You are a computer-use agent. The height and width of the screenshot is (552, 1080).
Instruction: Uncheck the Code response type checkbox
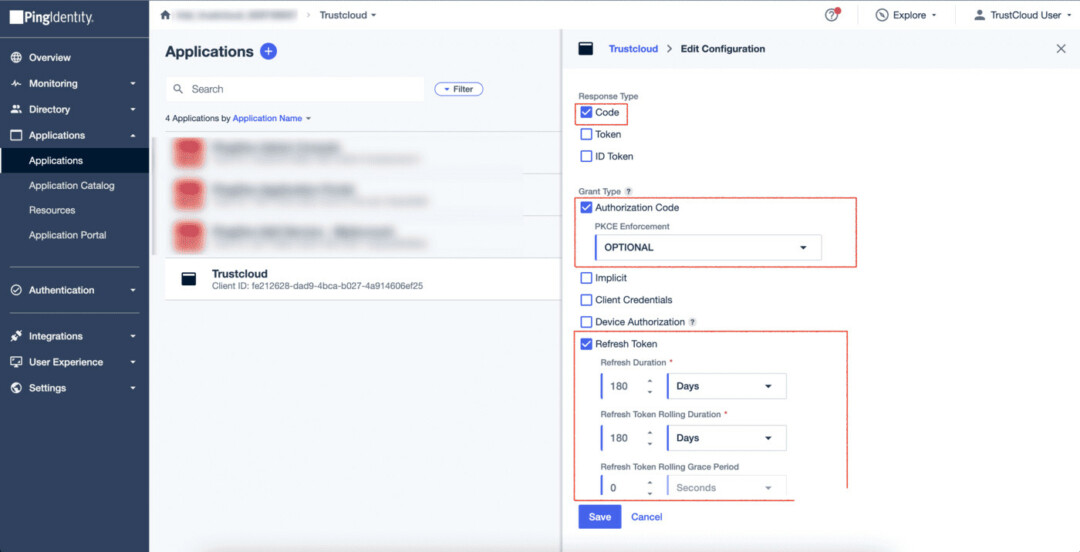(586, 112)
